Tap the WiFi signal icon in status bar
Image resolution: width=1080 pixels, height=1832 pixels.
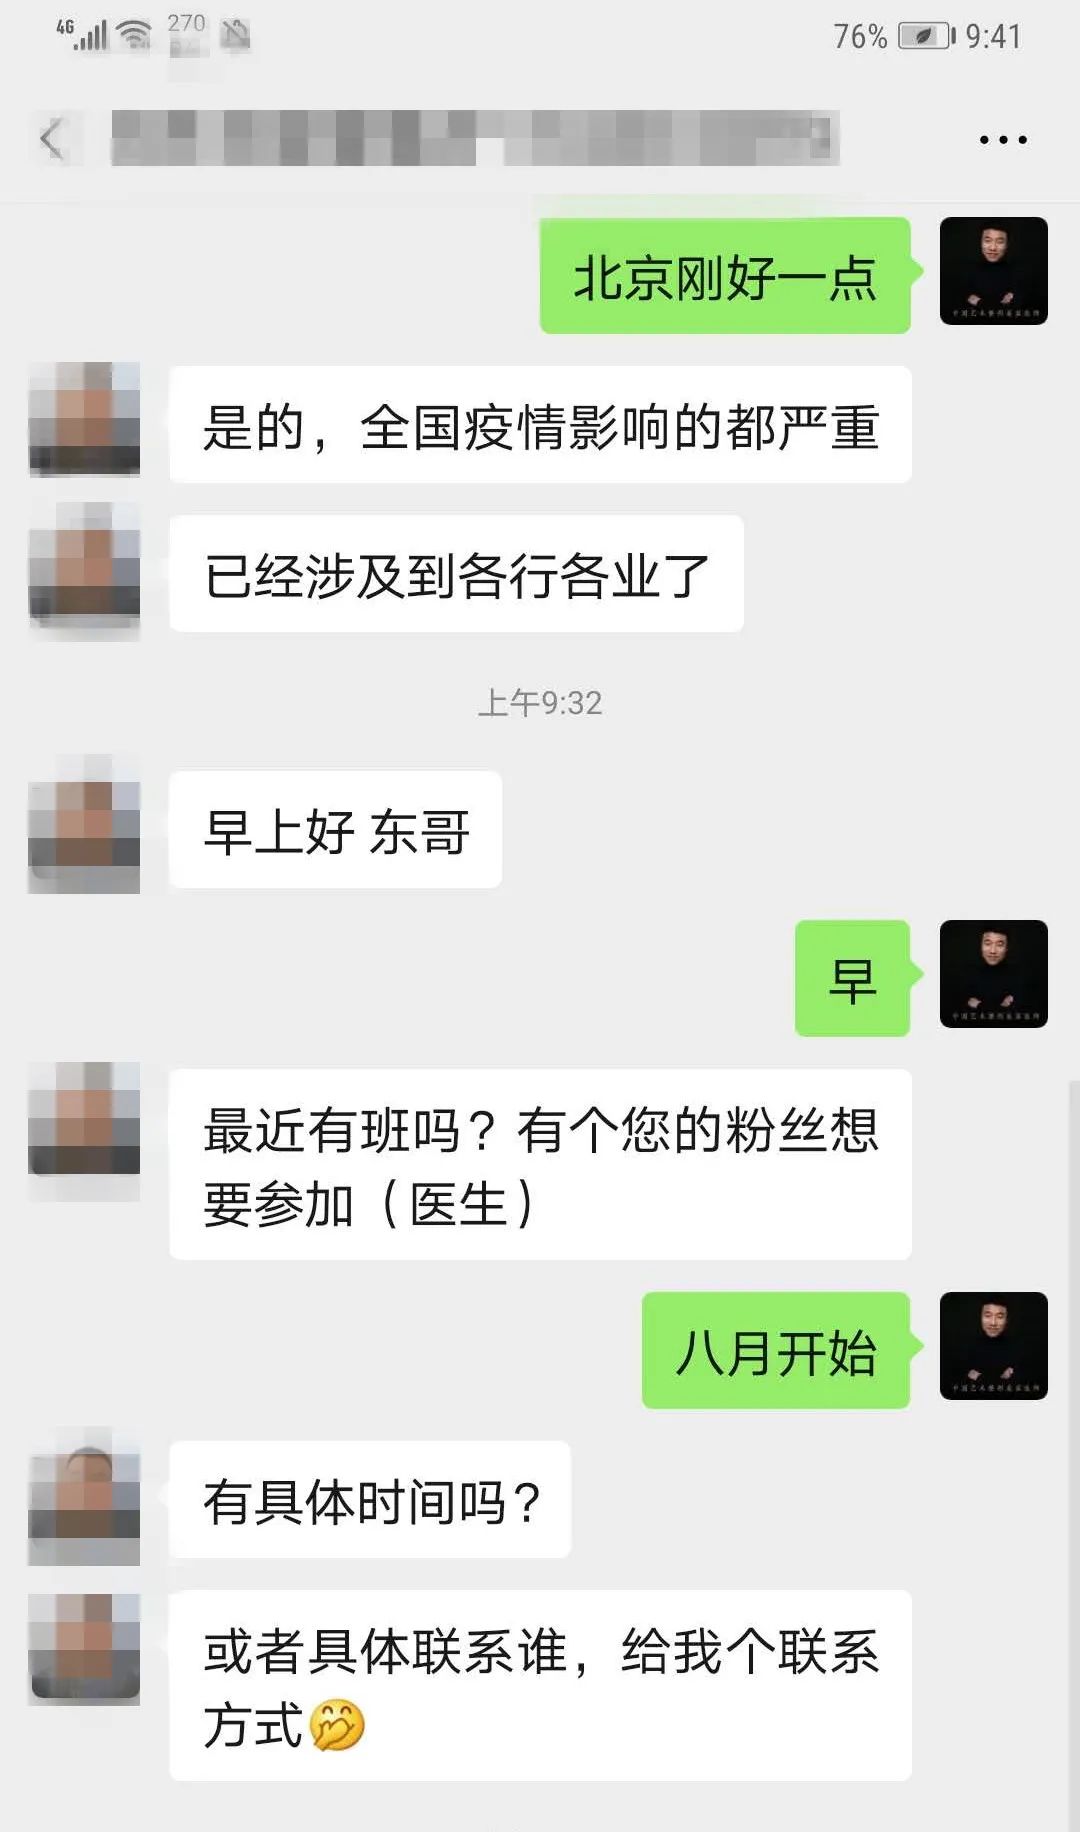pos(135,35)
